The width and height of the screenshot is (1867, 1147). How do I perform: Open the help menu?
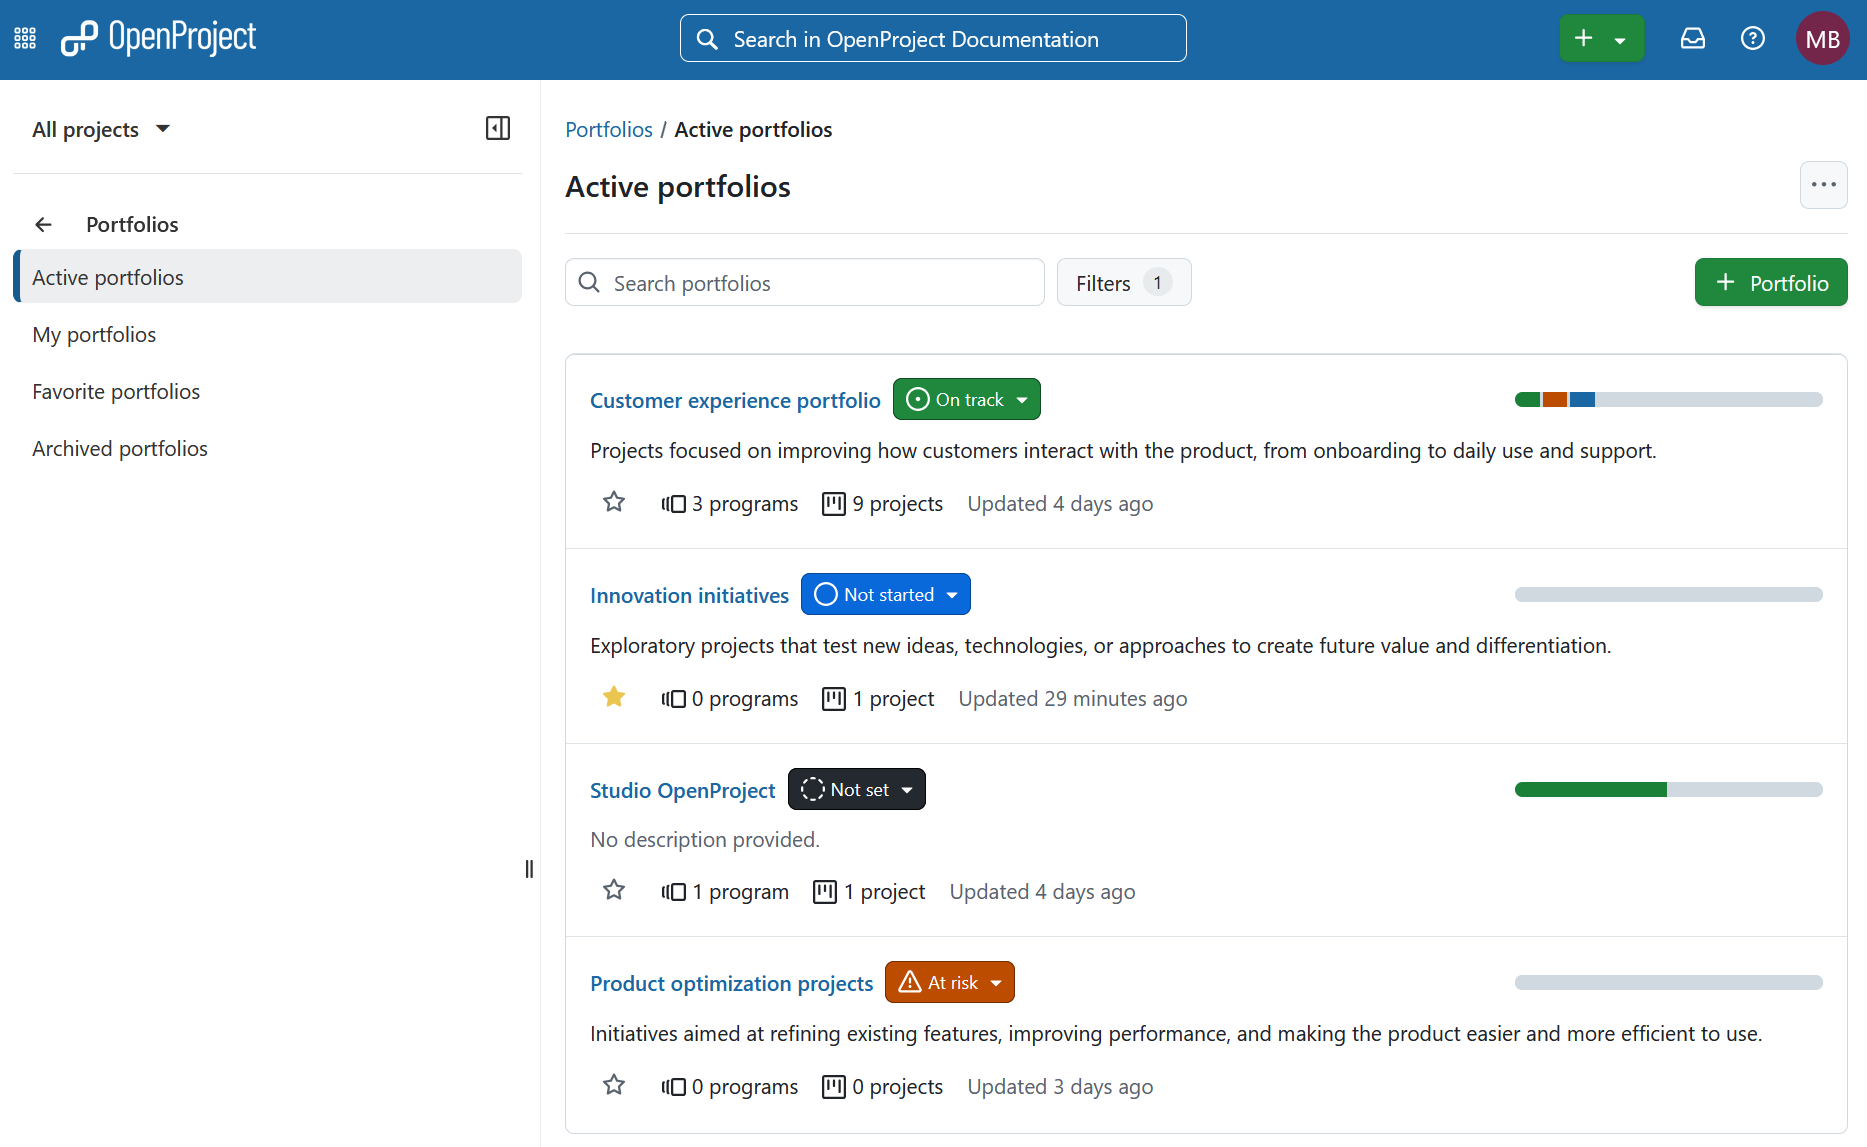coord(1752,37)
